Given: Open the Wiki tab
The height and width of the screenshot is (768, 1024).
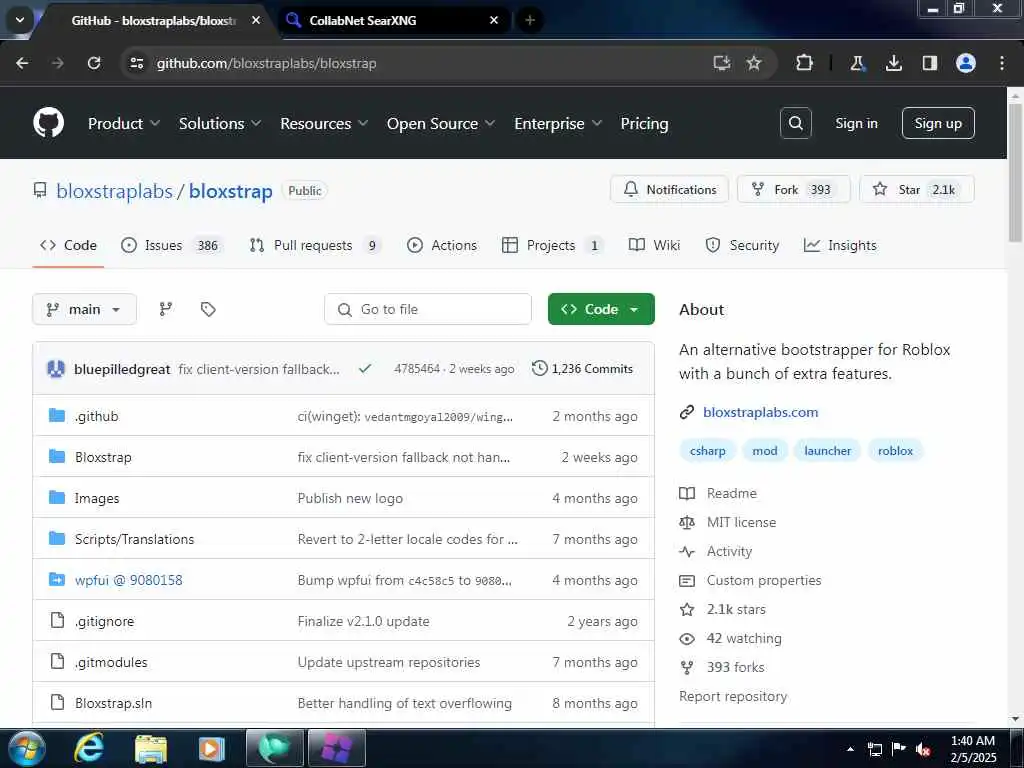Looking at the screenshot, I should point(654,246).
